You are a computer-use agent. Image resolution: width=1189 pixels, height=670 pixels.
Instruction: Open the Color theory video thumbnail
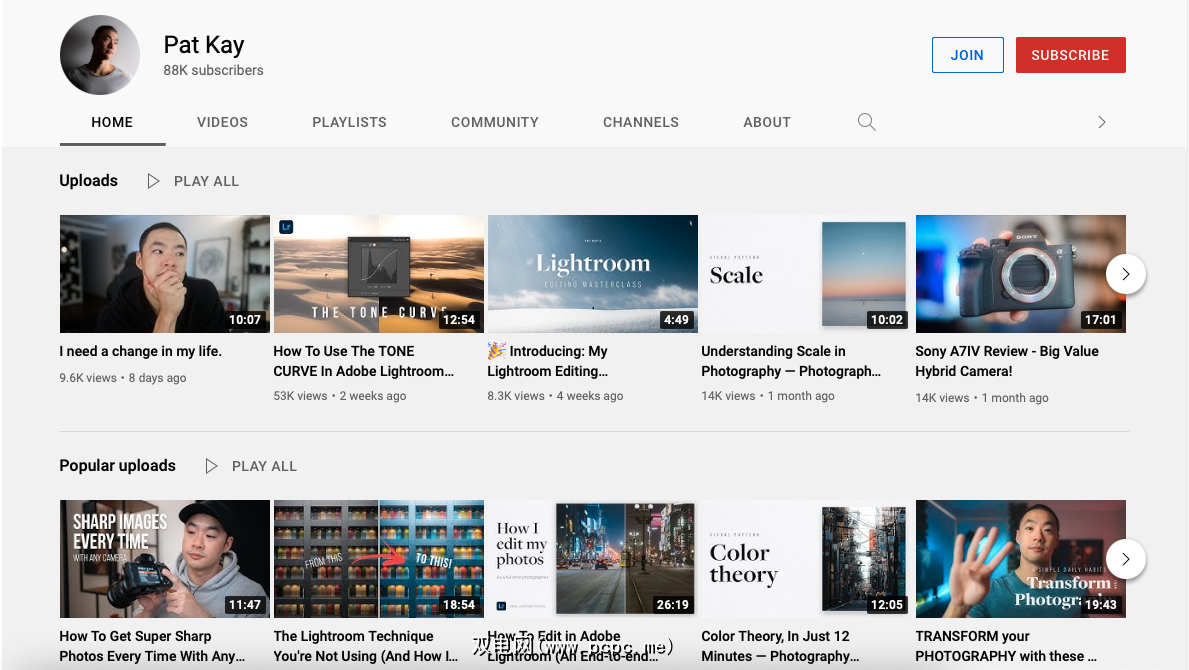806,558
